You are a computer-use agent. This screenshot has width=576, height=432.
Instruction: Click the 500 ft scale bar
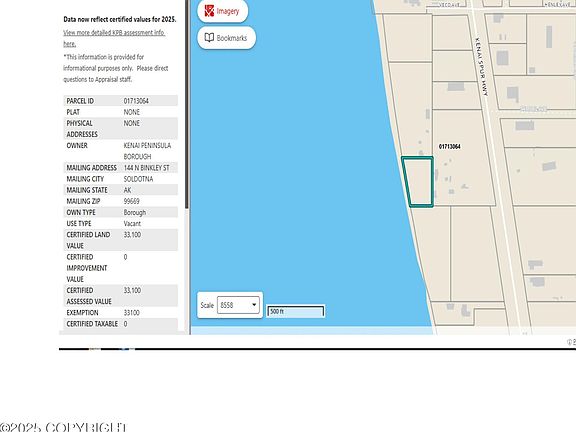click(x=295, y=311)
